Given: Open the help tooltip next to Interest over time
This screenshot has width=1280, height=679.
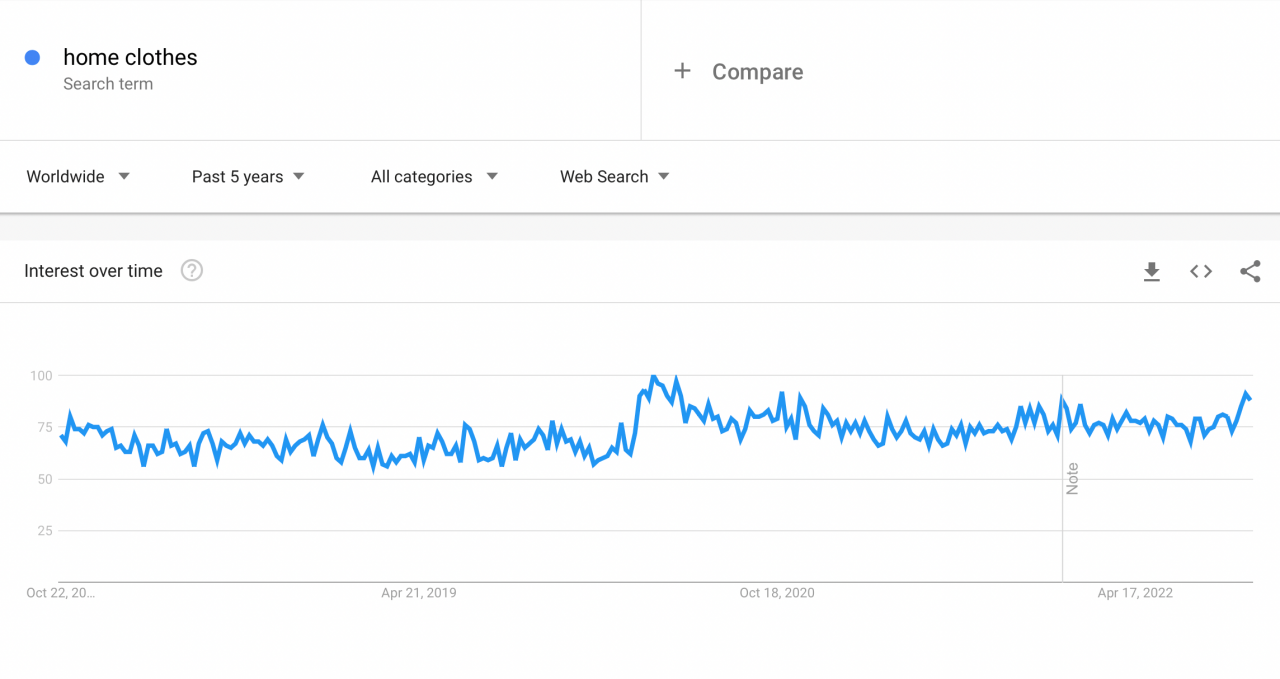Looking at the screenshot, I should click(x=191, y=270).
